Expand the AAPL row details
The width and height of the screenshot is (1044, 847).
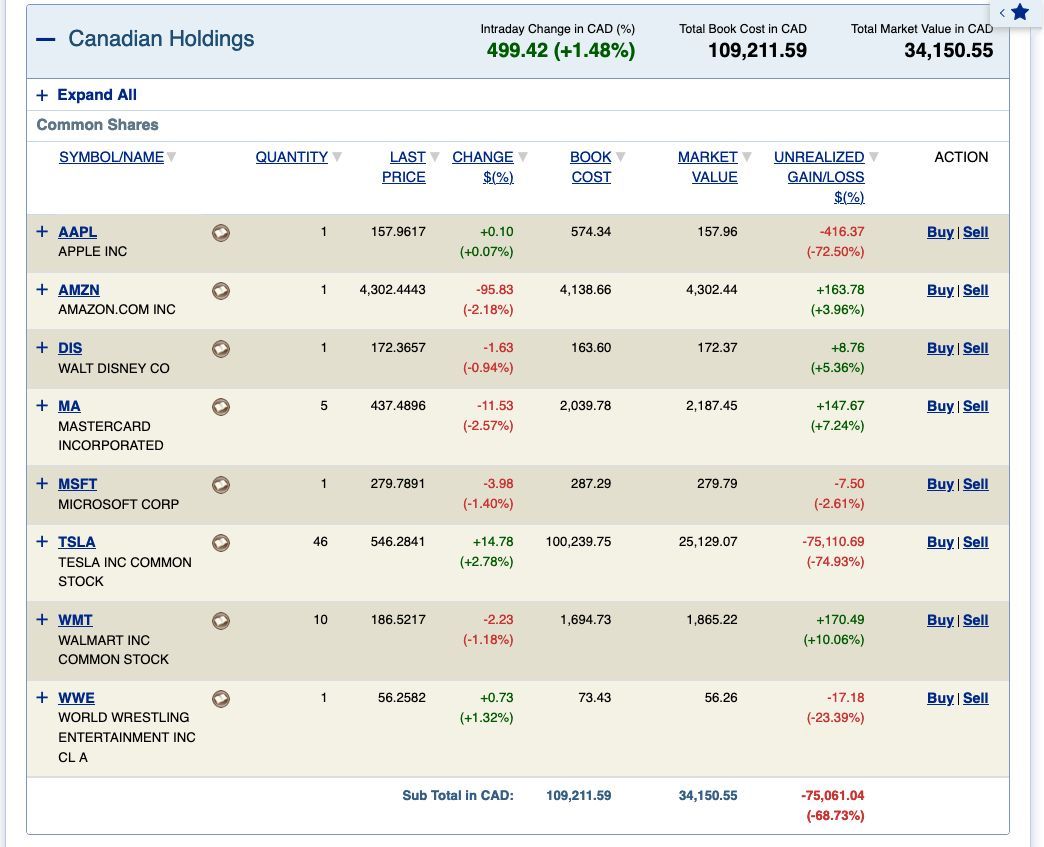(x=42, y=231)
